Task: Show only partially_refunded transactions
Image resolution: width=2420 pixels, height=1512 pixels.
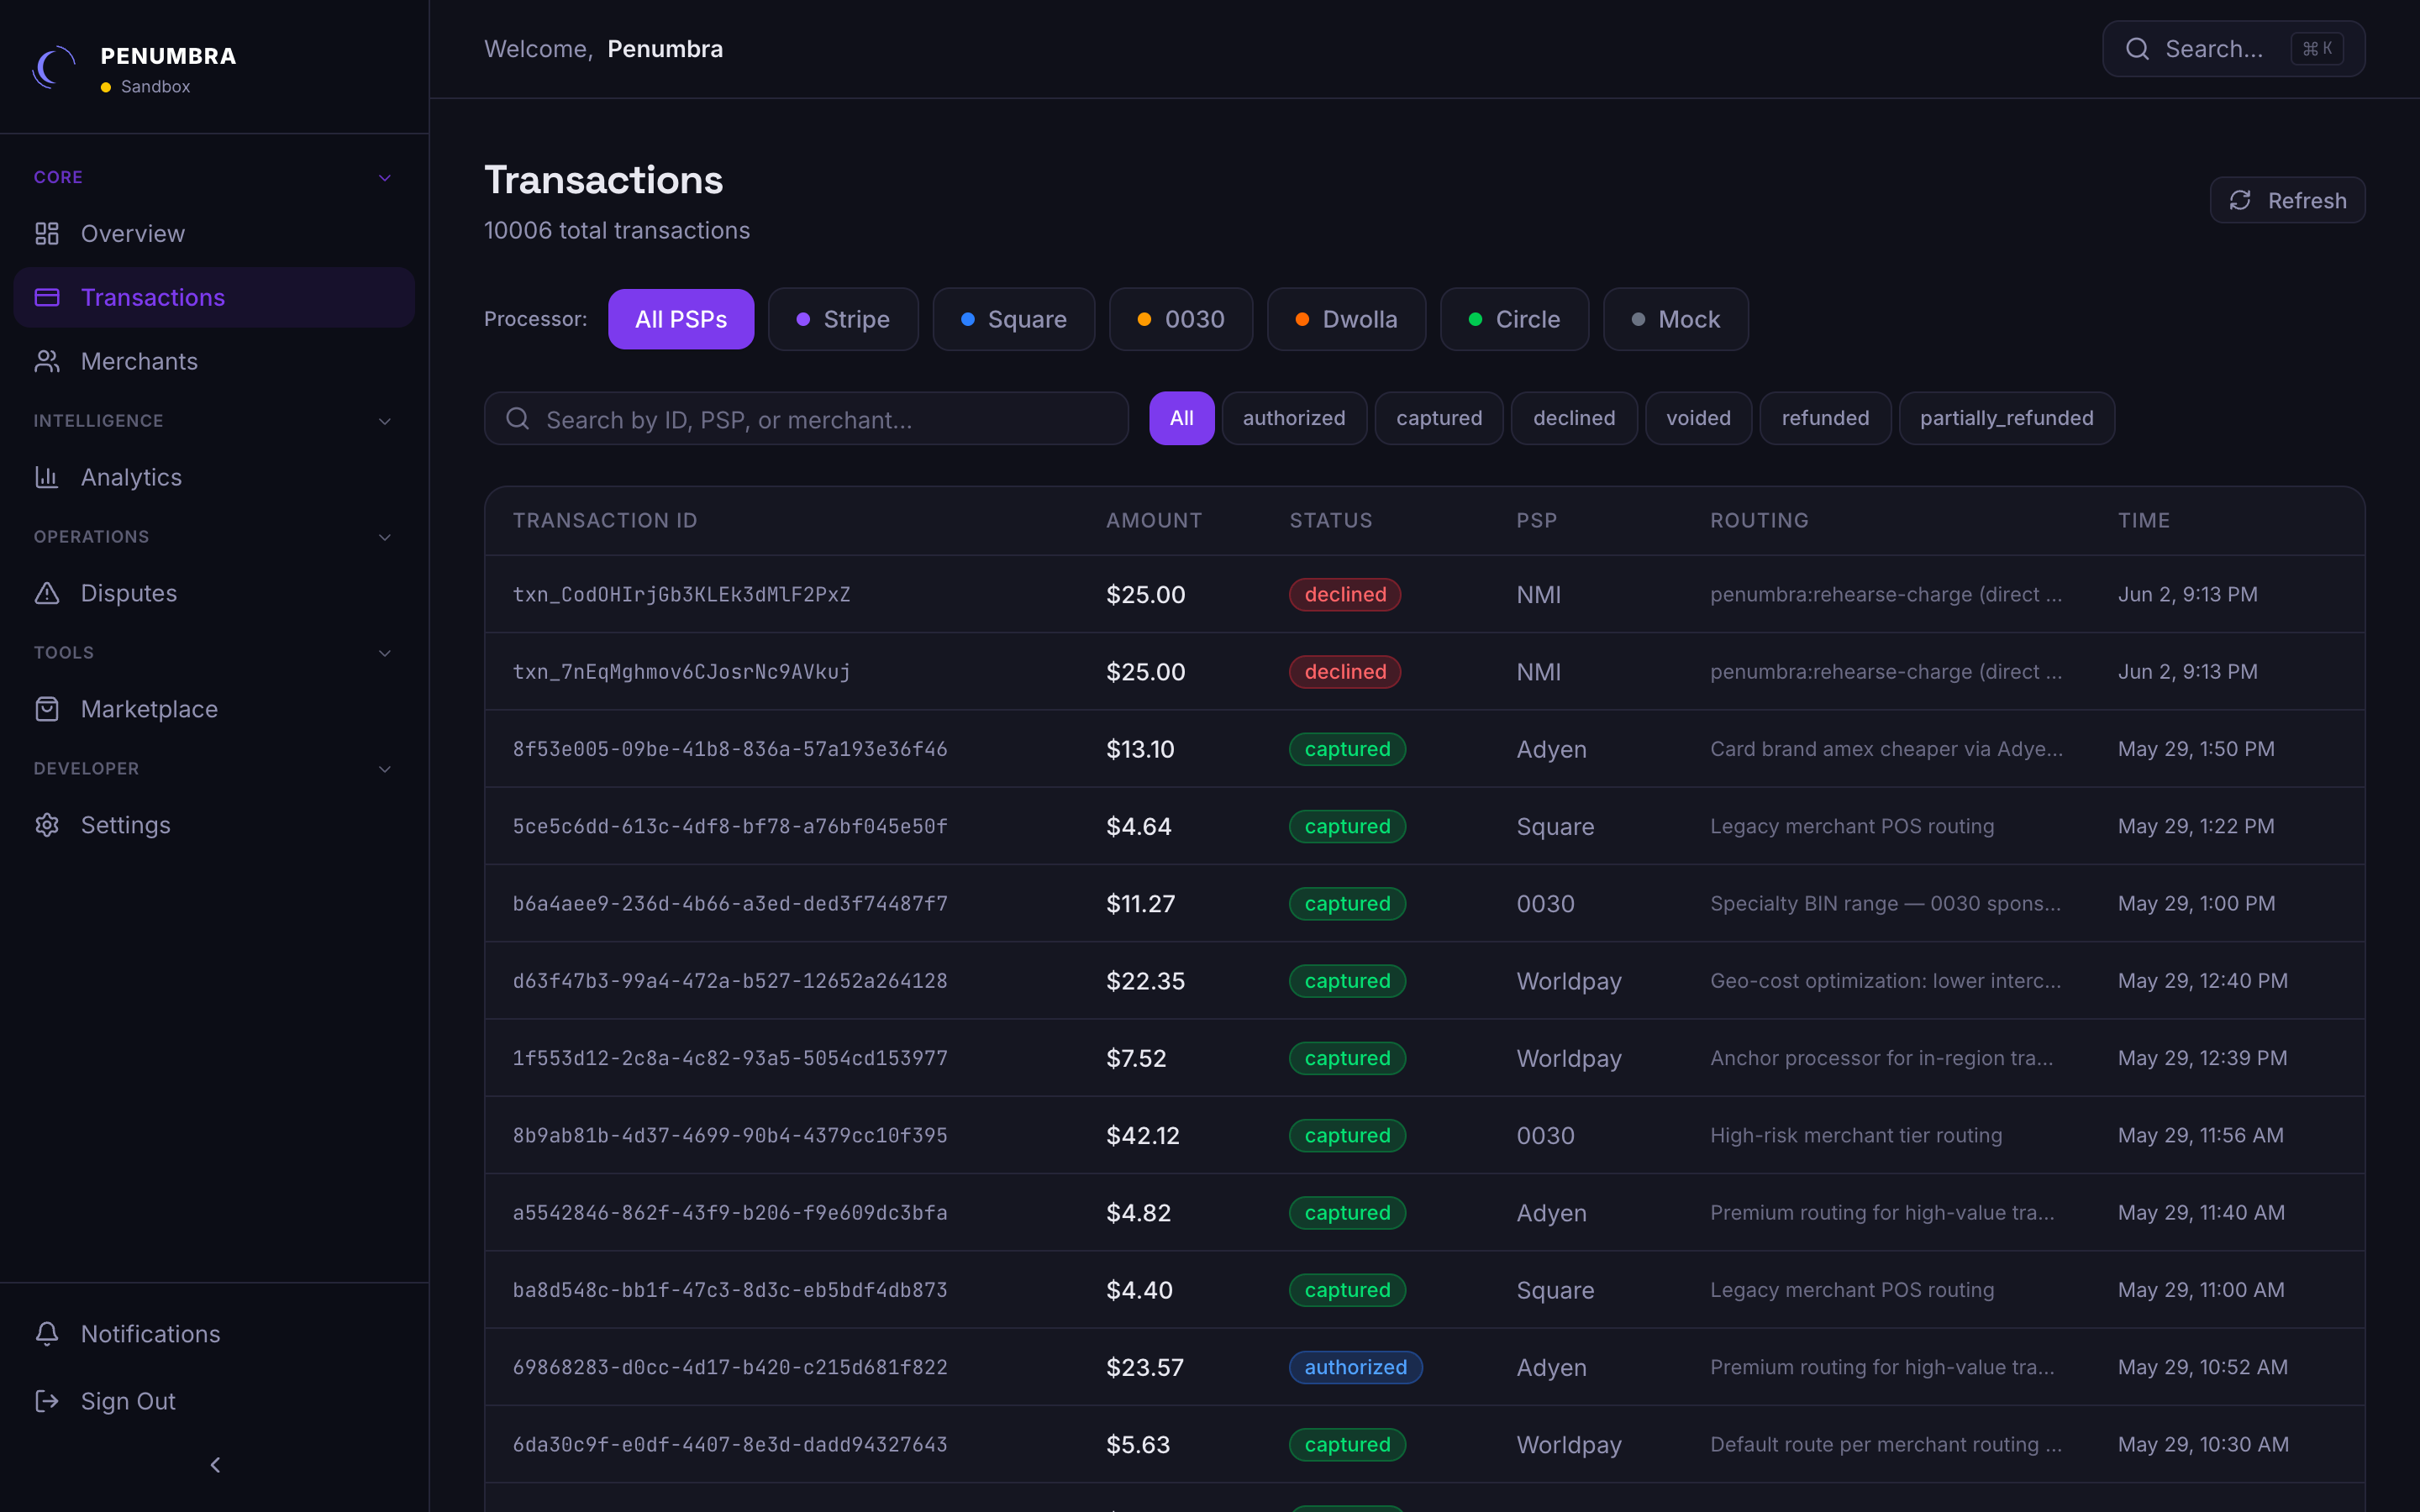Action: tap(2006, 418)
